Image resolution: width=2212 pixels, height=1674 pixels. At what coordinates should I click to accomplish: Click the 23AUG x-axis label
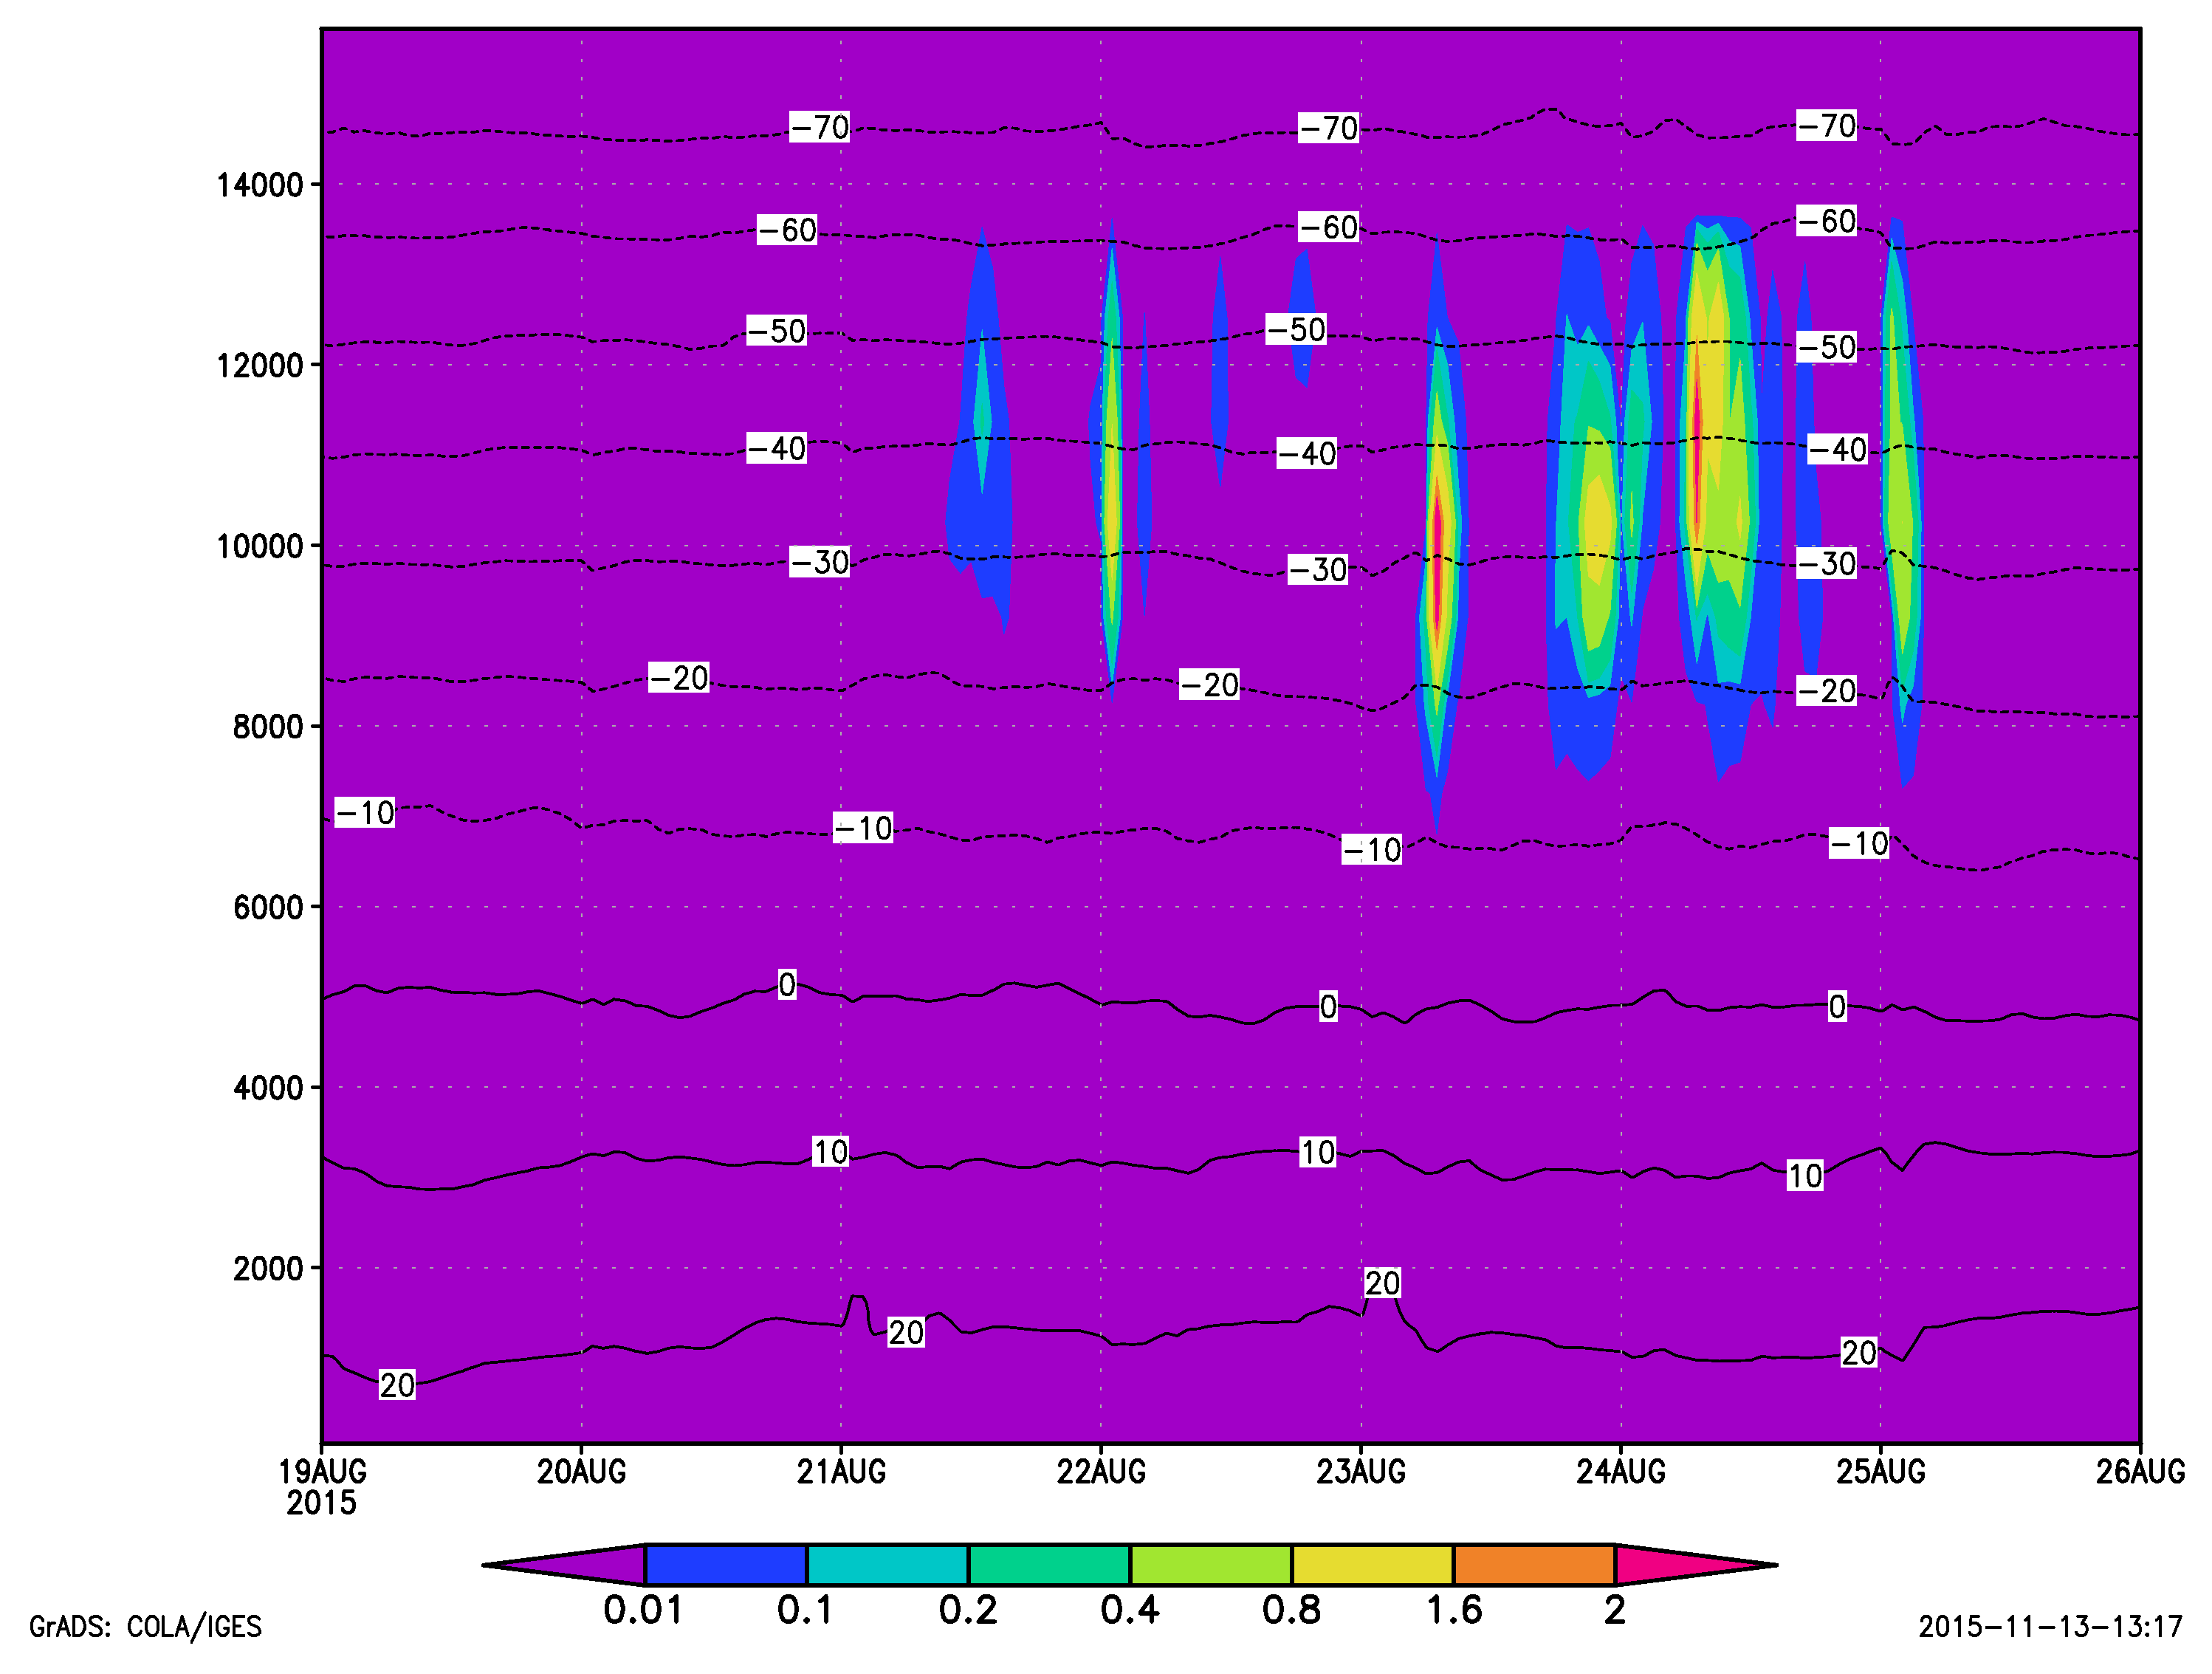tap(1361, 1472)
